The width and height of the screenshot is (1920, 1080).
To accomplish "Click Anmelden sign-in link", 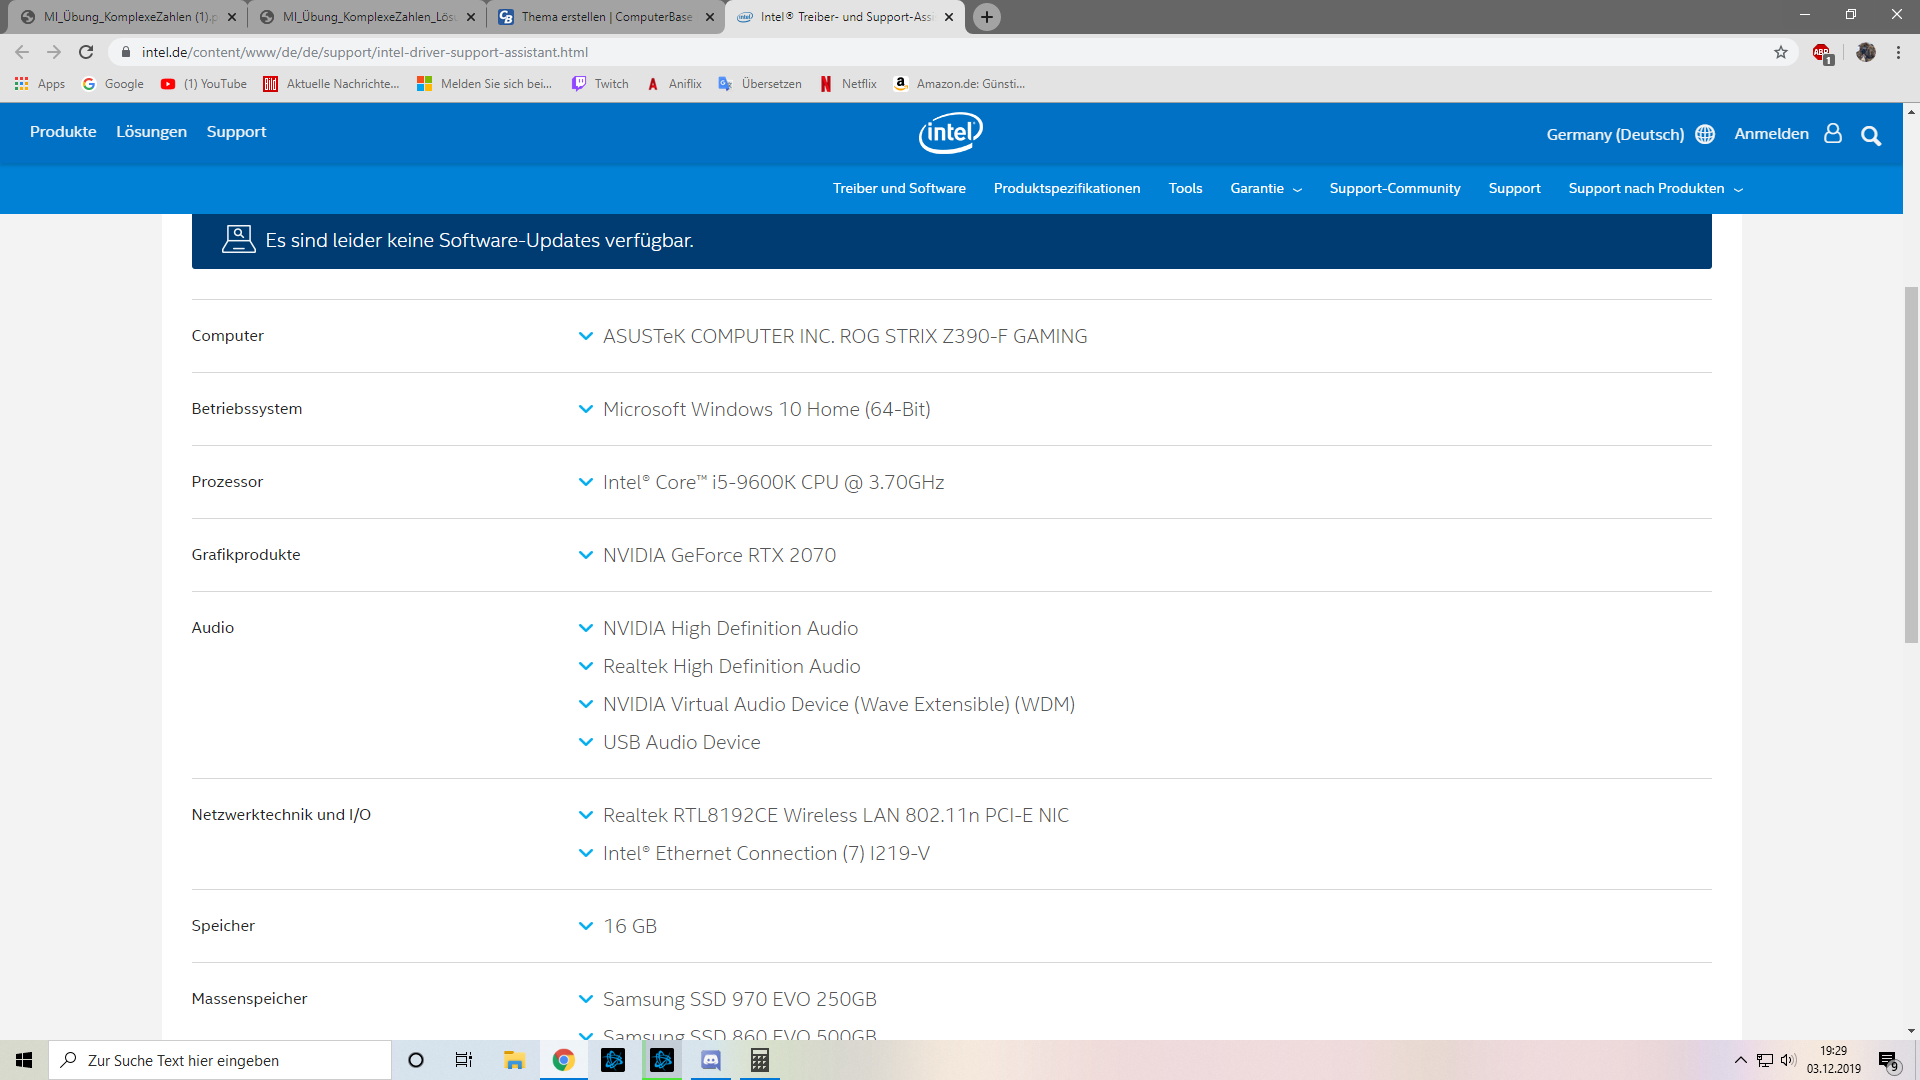I will click(x=1771, y=134).
